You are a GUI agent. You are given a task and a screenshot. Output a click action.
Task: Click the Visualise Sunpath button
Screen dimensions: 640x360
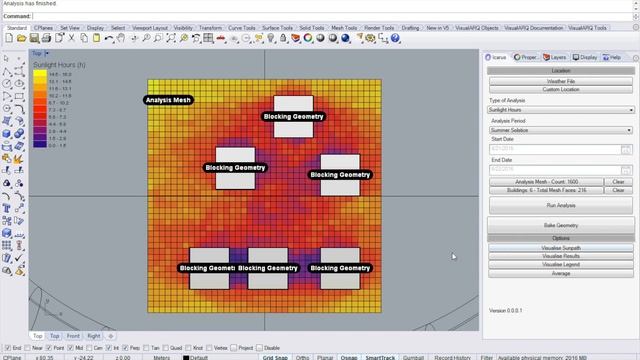tap(561, 248)
